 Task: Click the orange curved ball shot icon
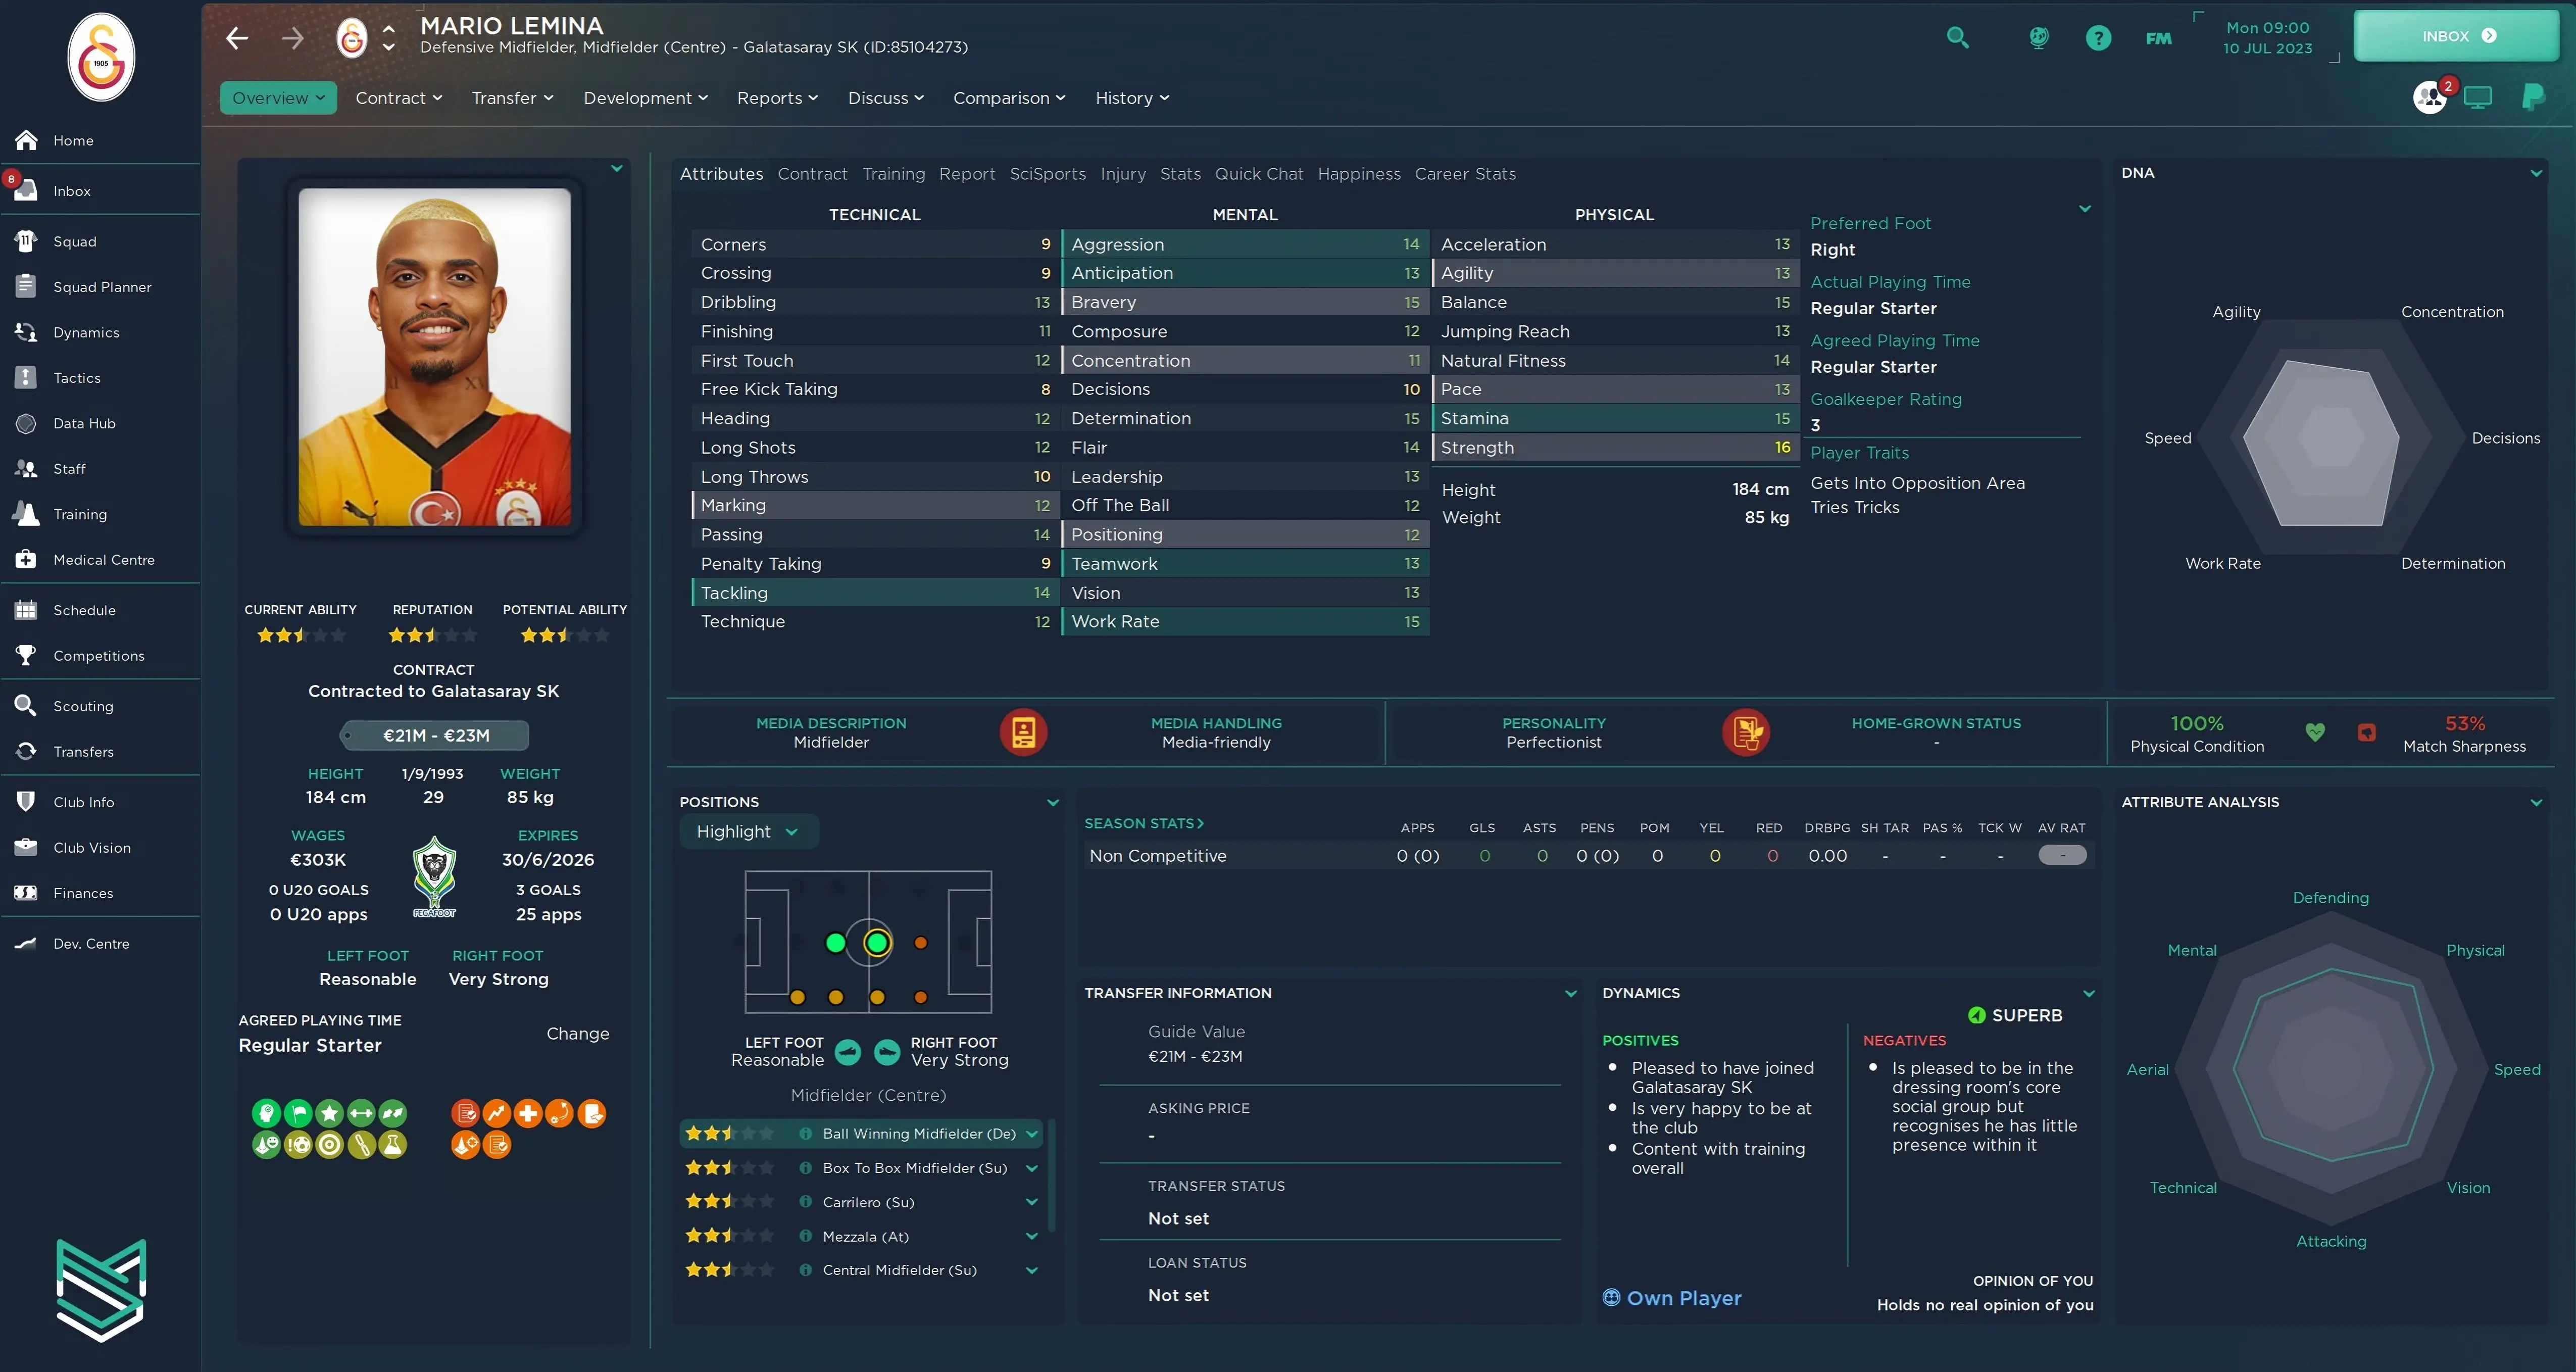560,1113
